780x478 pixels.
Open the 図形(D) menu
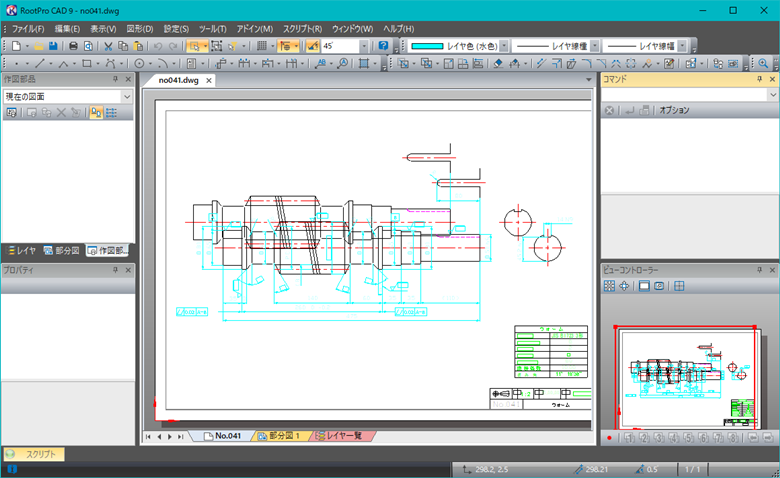click(139, 28)
